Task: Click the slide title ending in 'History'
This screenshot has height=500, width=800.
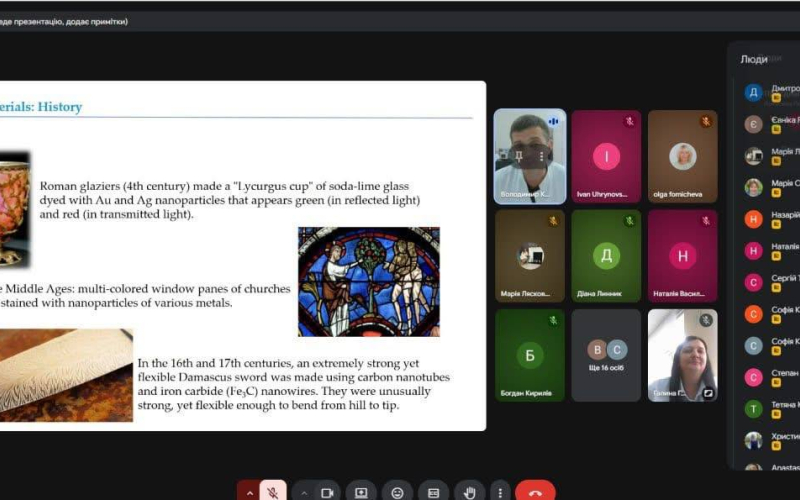Action: tap(41, 107)
